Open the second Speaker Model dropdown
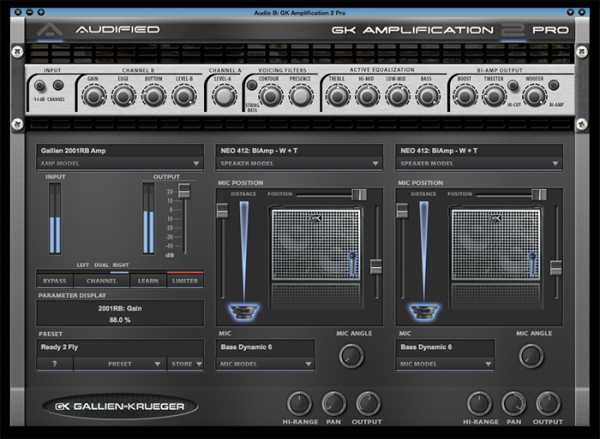The width and height of the screenshot is (600, 439). pyautogui.click(x=479, y=163)
